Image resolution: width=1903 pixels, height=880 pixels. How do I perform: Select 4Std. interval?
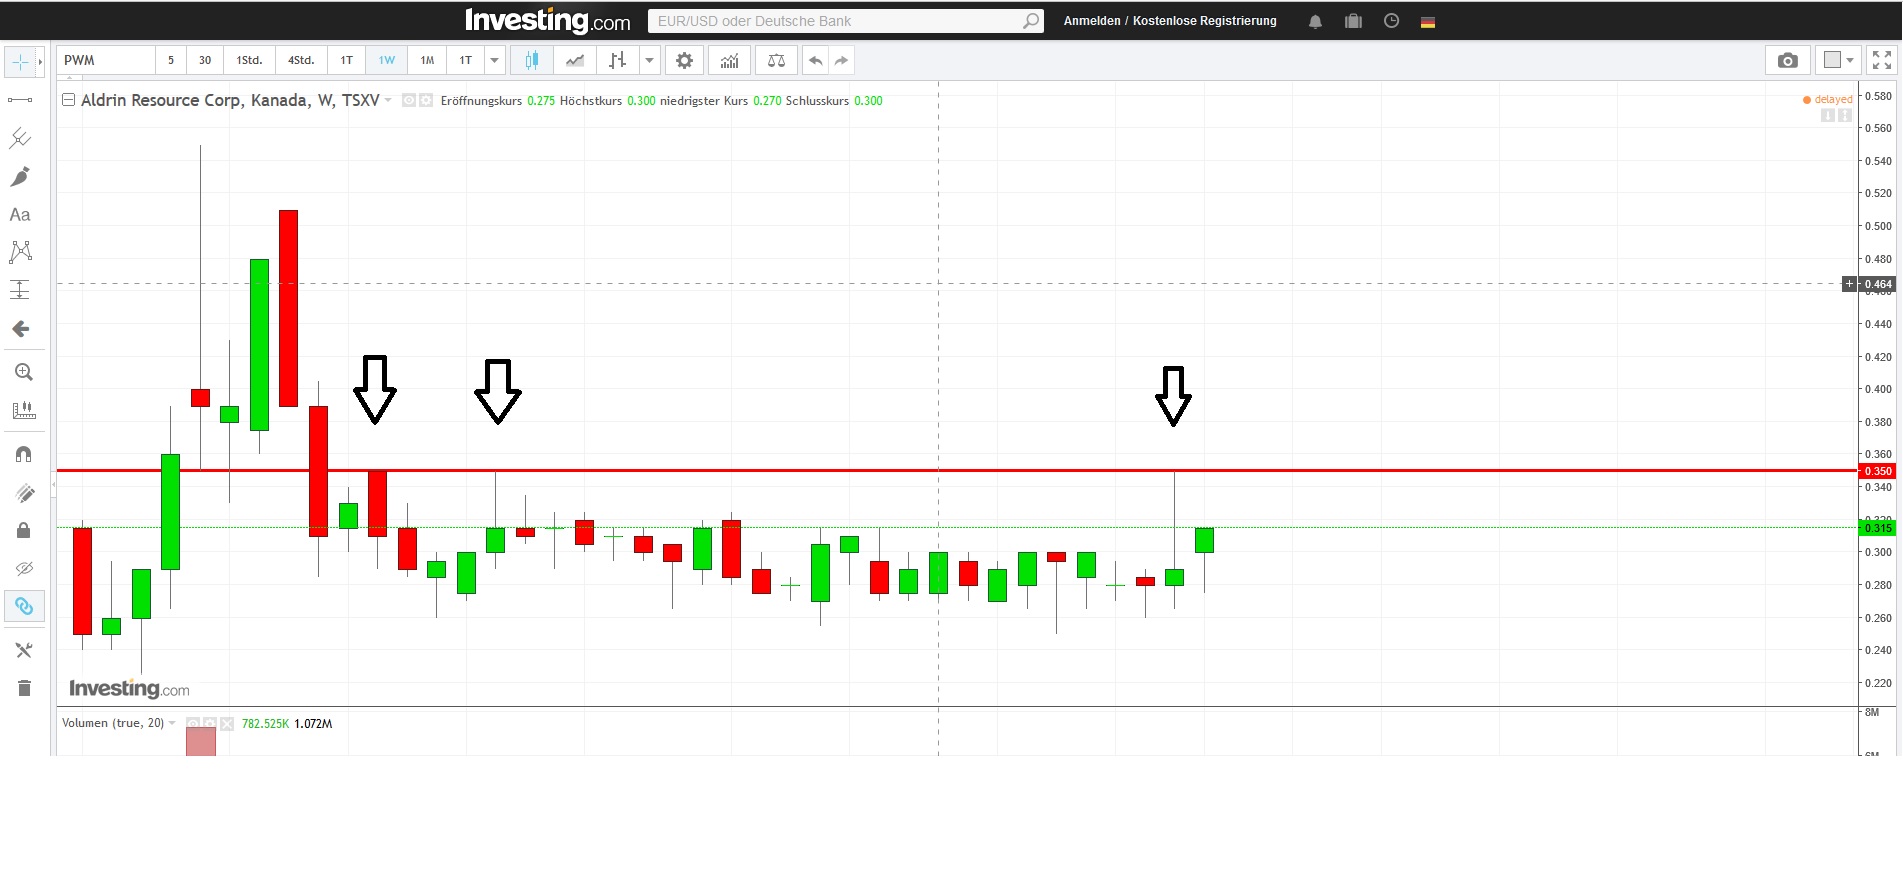[301, 60]
